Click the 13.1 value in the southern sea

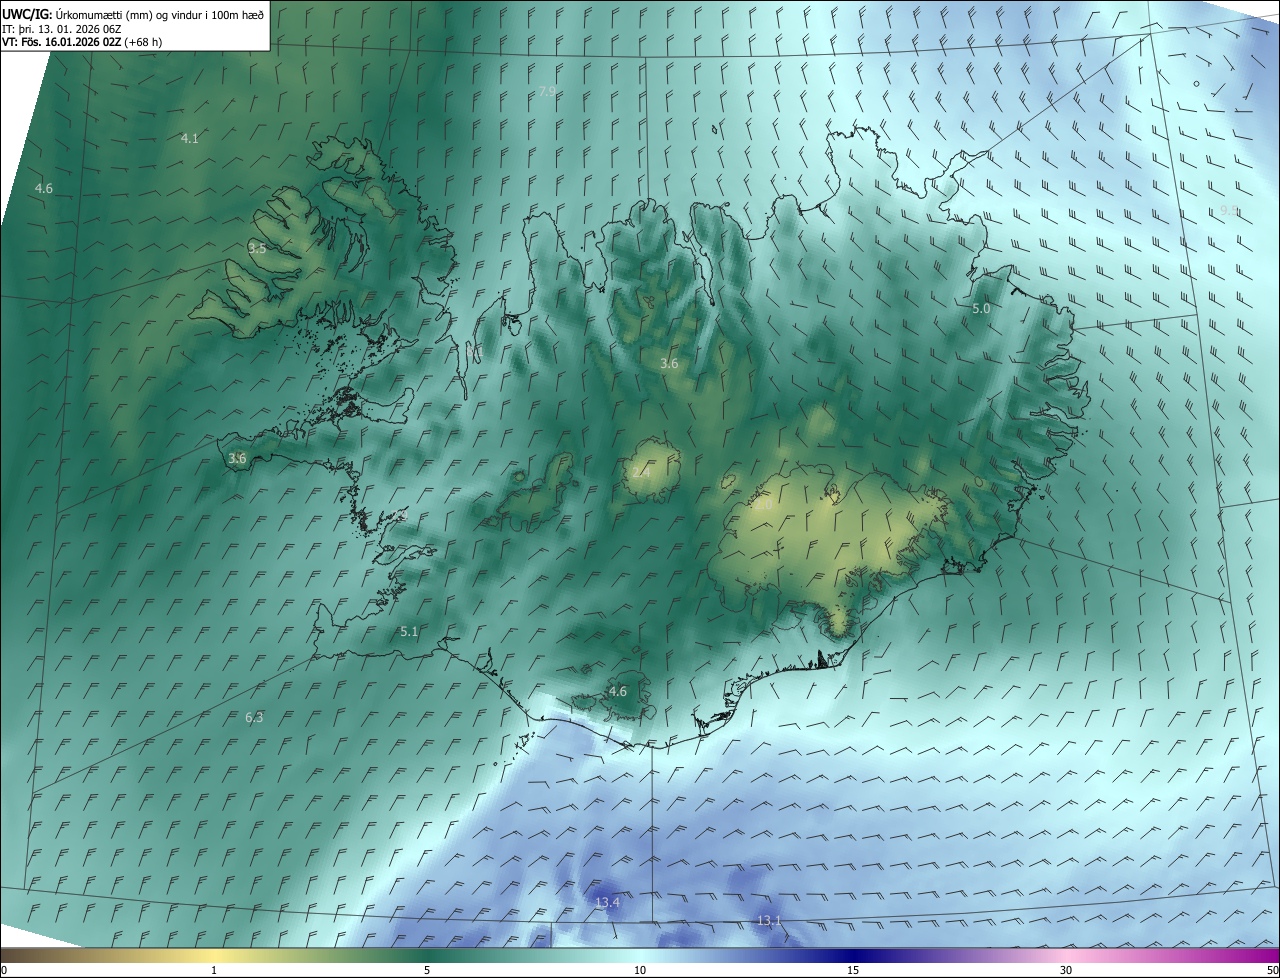[769, 920]
